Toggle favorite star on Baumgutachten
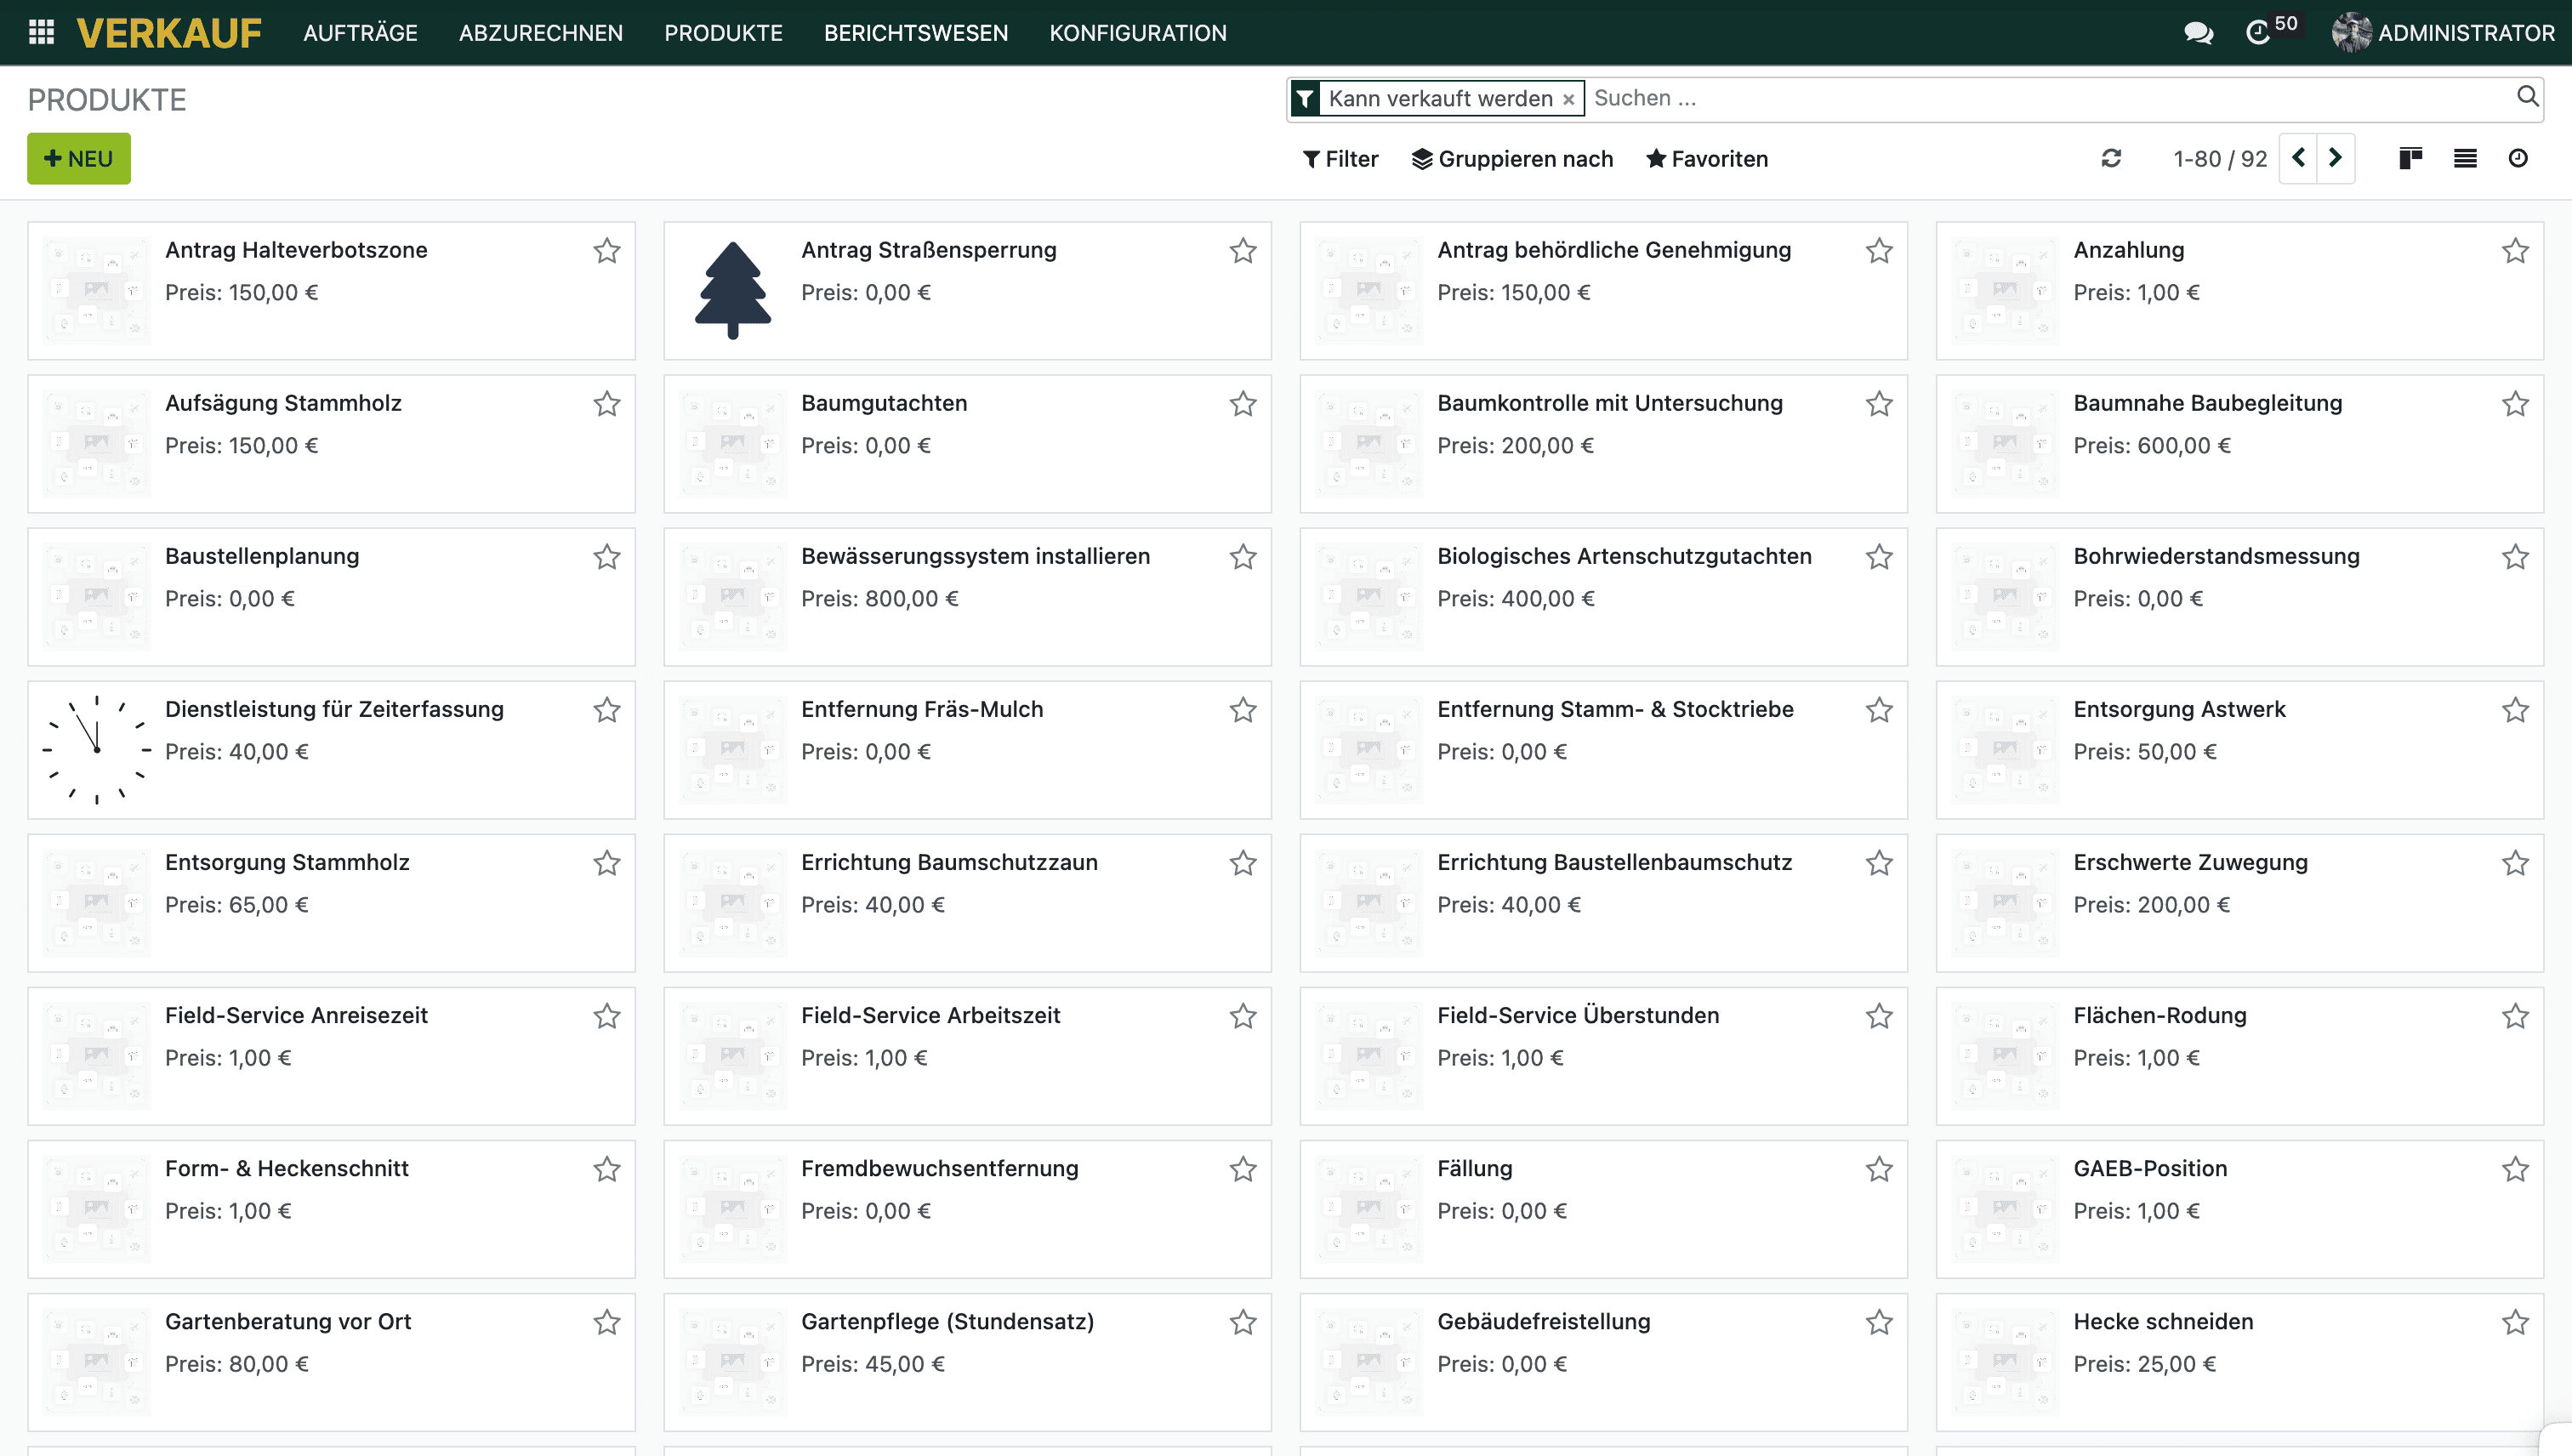Image resolution: width=2572 pixels, height=1456 pixels. tap(1243, 403)
